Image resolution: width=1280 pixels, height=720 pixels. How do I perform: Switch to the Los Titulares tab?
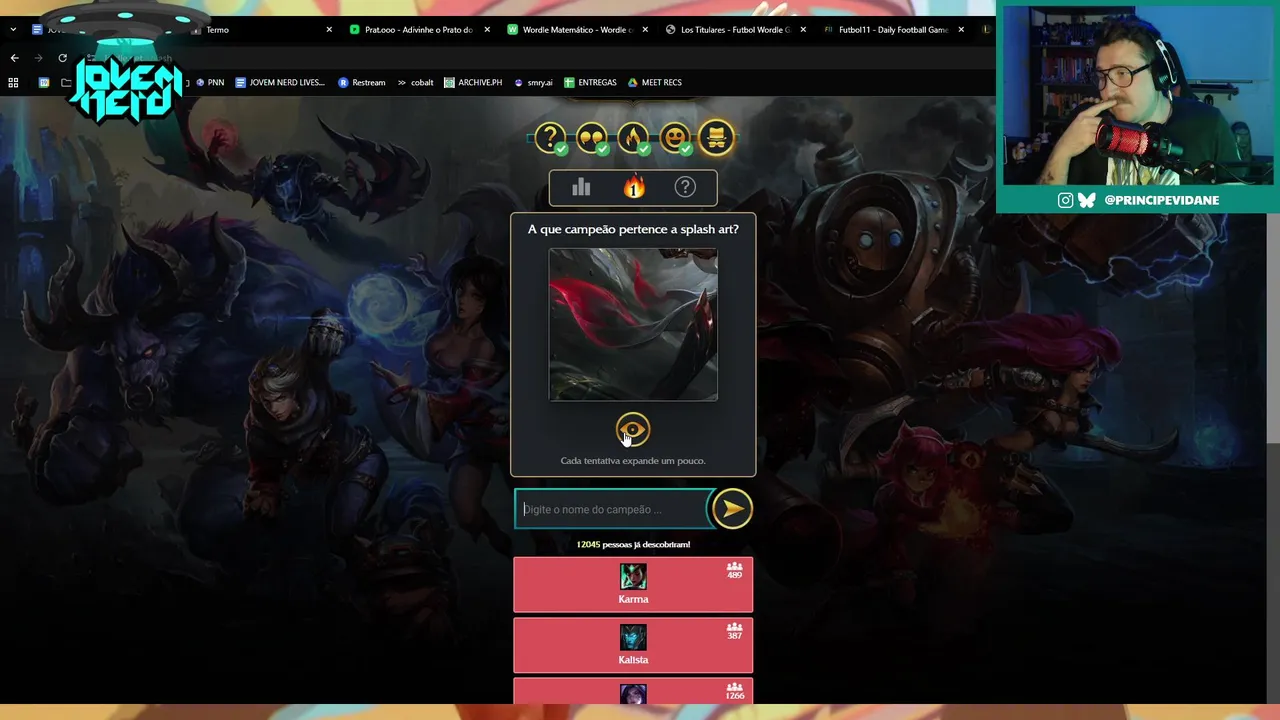[735, 30]
